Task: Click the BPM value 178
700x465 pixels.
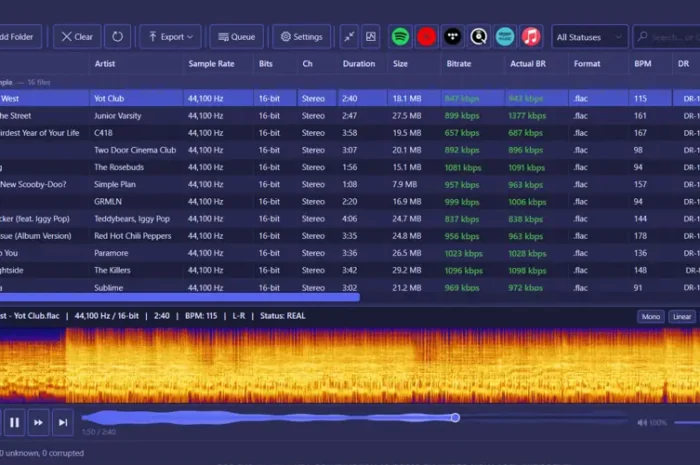Action: 640,236
